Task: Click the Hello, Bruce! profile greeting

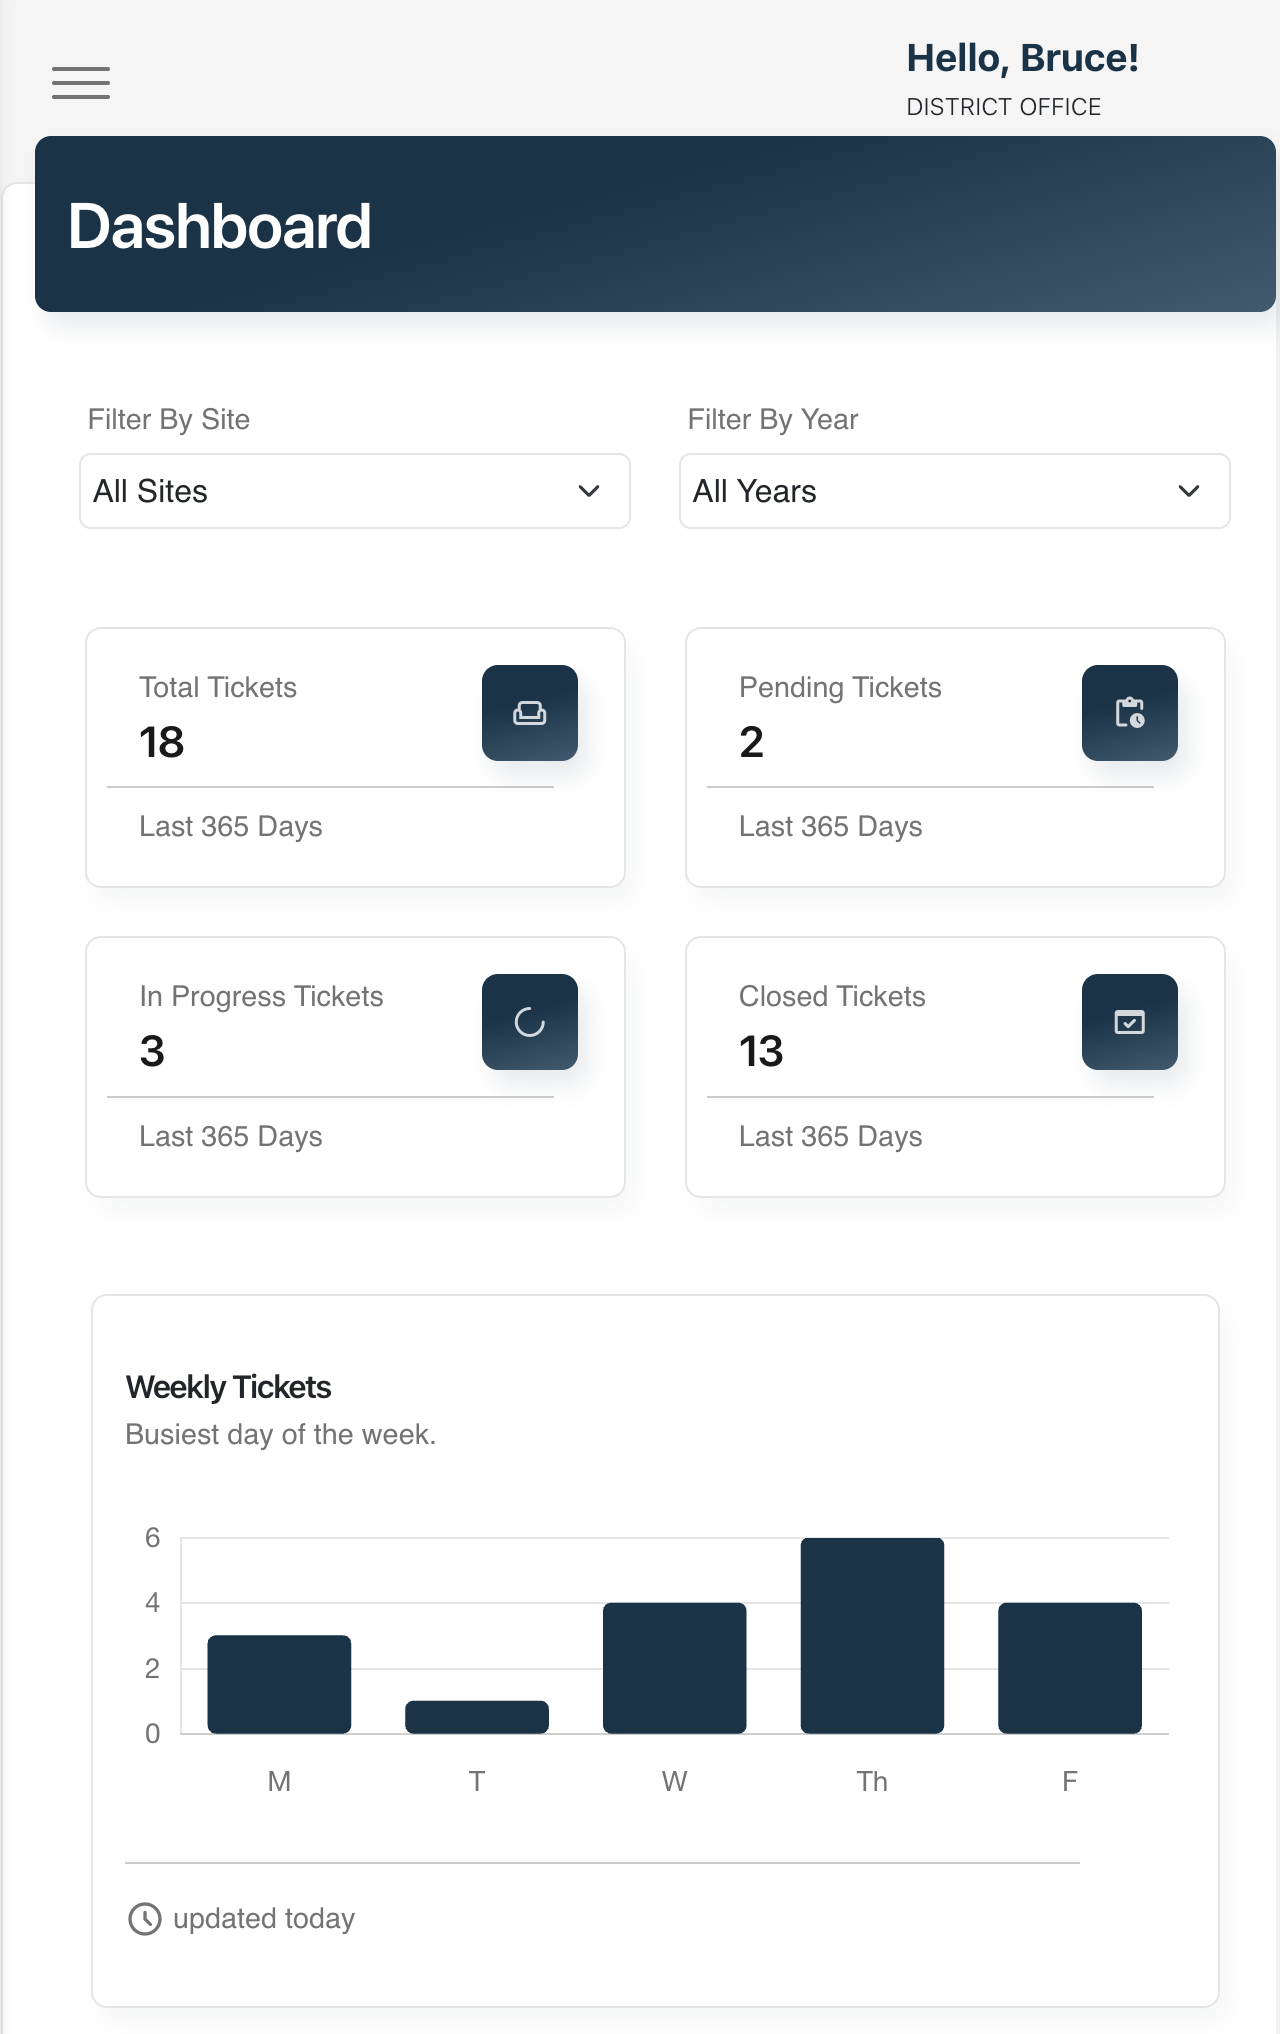Action: coord(1022,58)
